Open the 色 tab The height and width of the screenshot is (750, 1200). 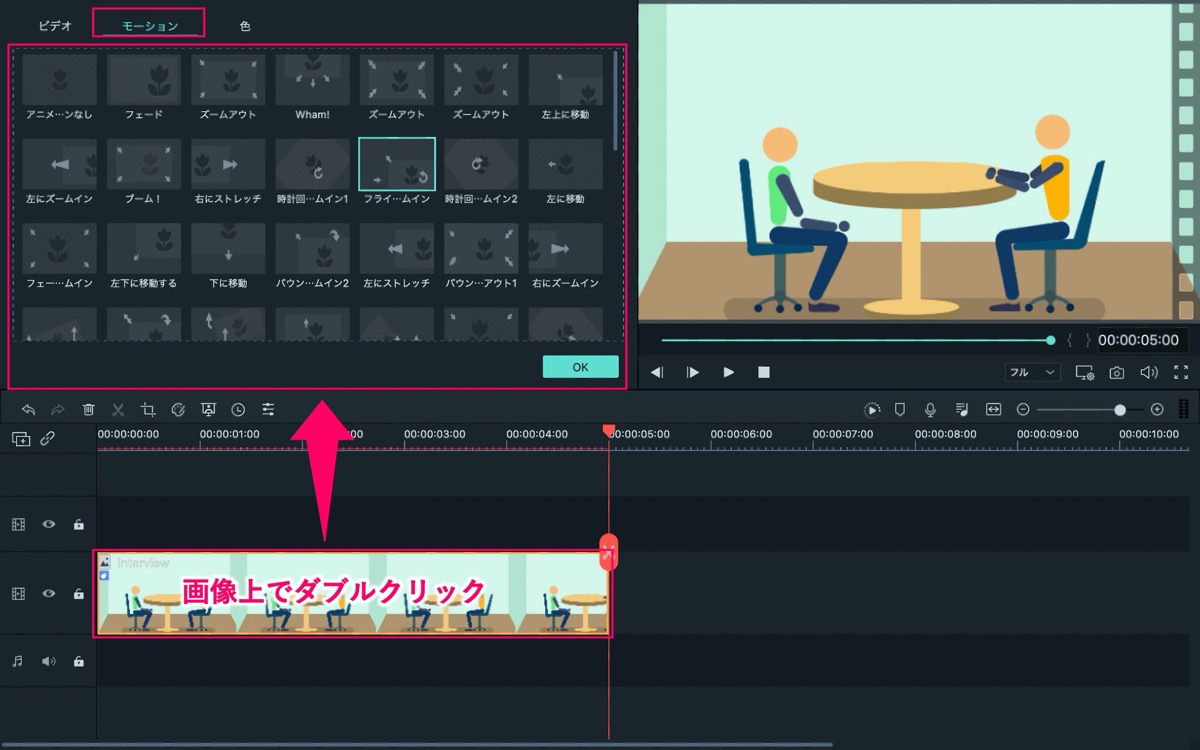pos(245,26)
